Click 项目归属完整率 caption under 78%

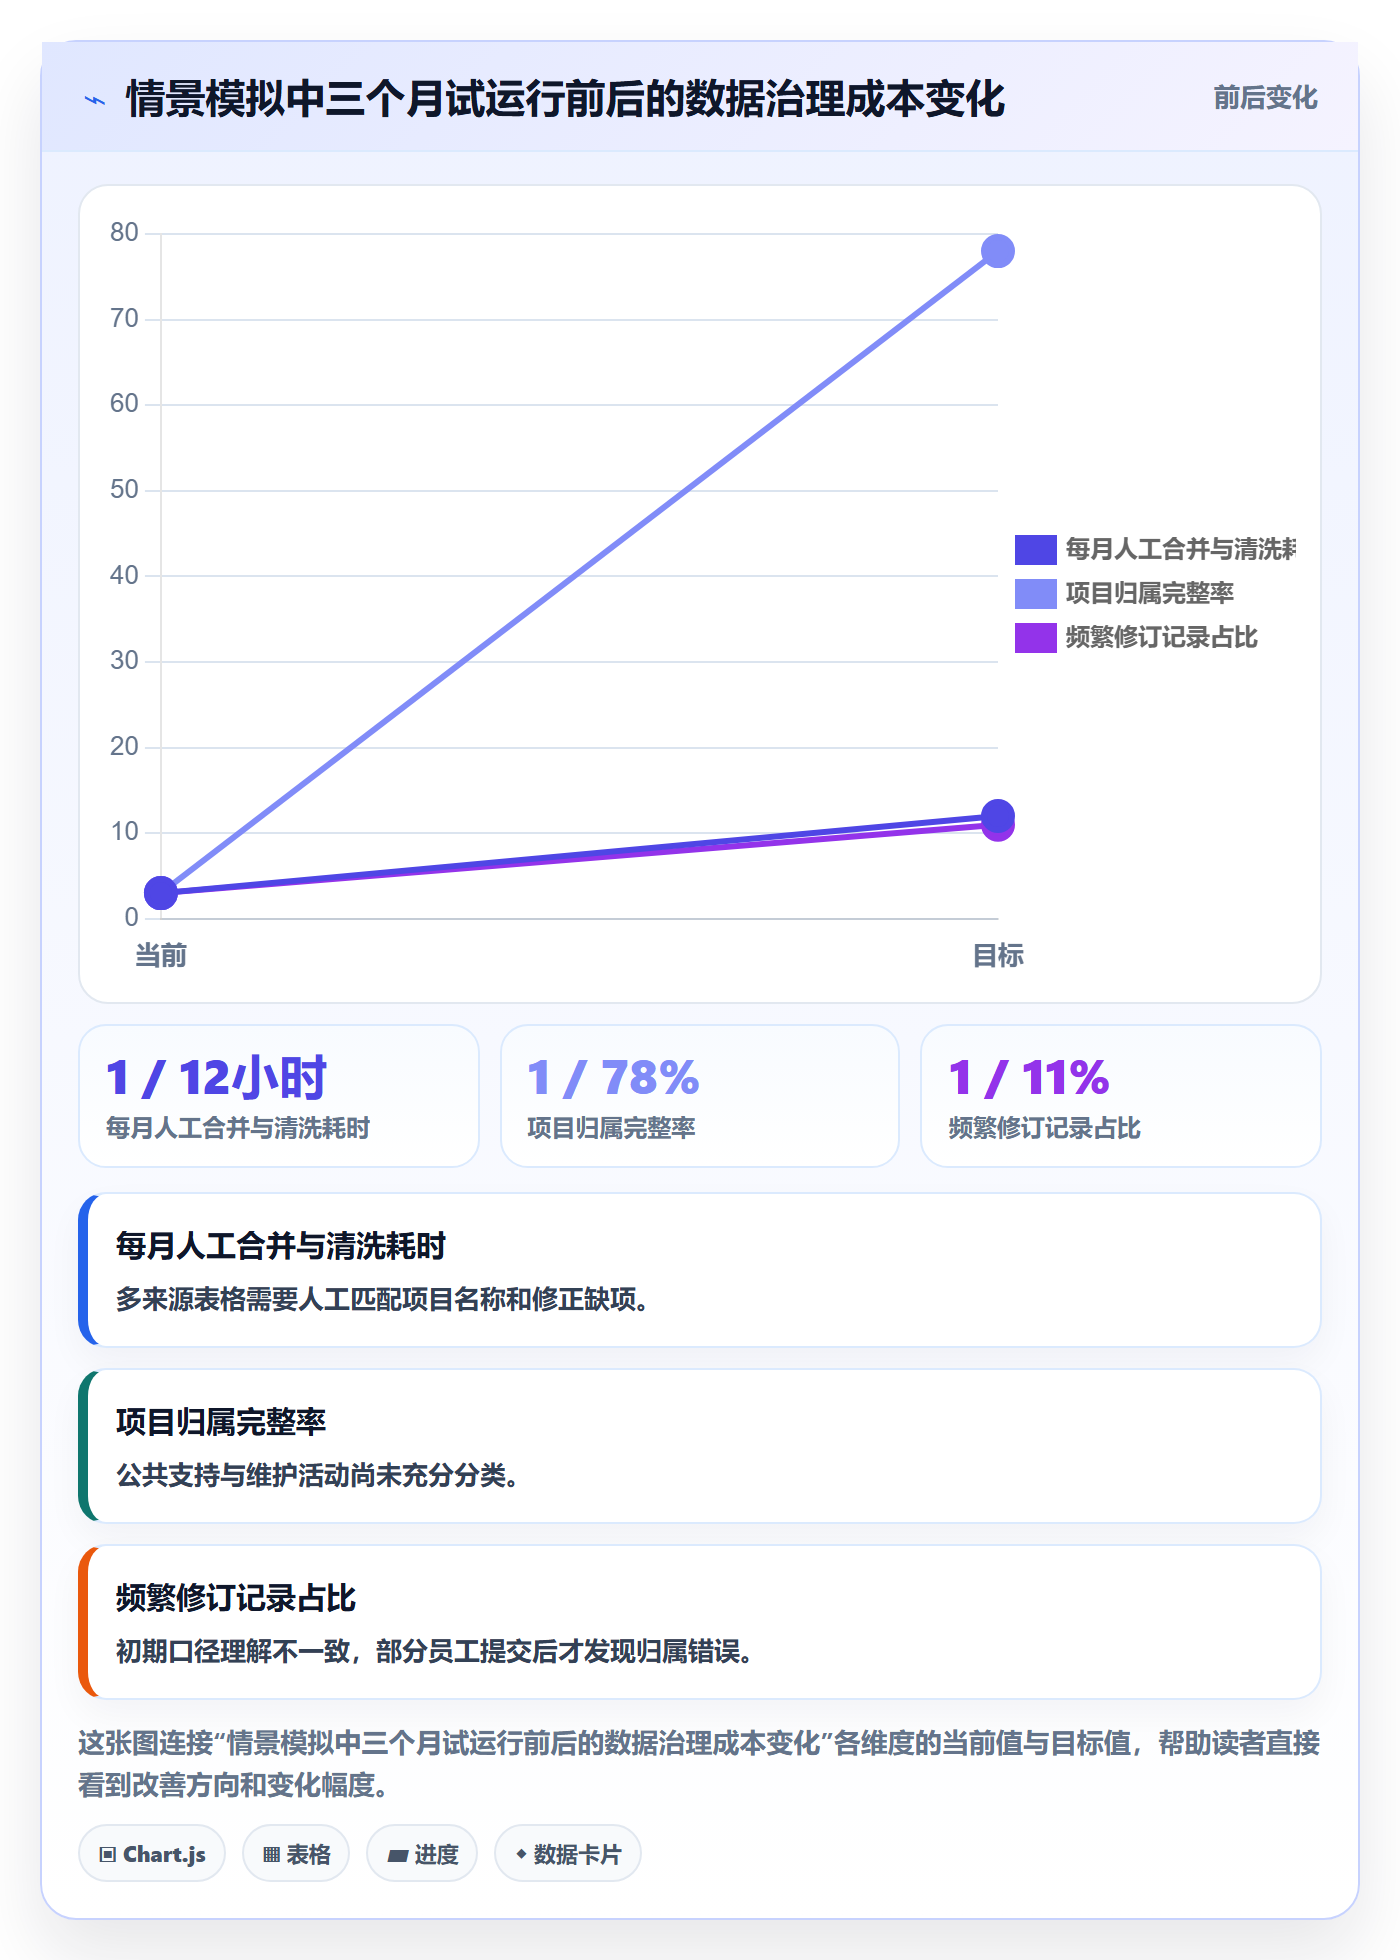tap(611, 1128)
